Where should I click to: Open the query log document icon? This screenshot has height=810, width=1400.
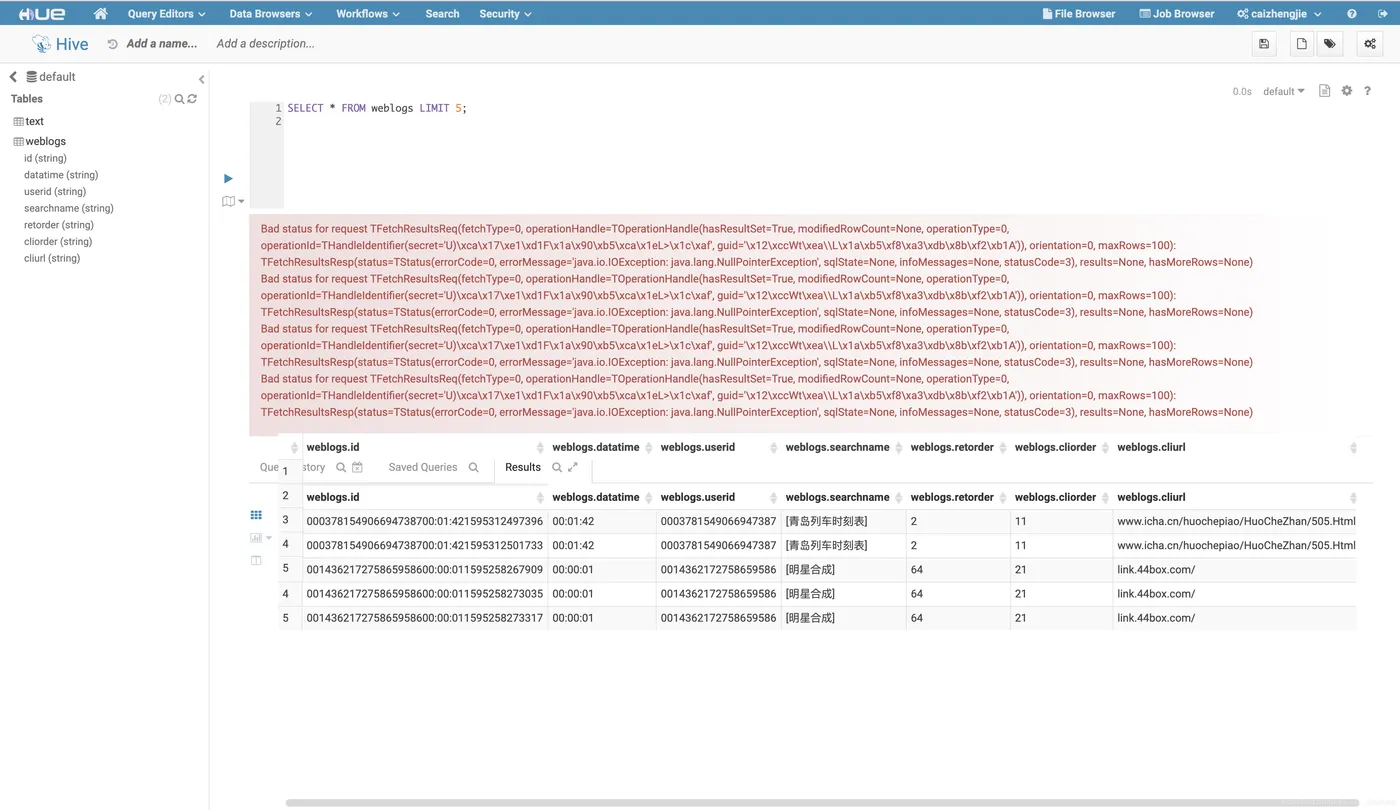click(1324, 91)
